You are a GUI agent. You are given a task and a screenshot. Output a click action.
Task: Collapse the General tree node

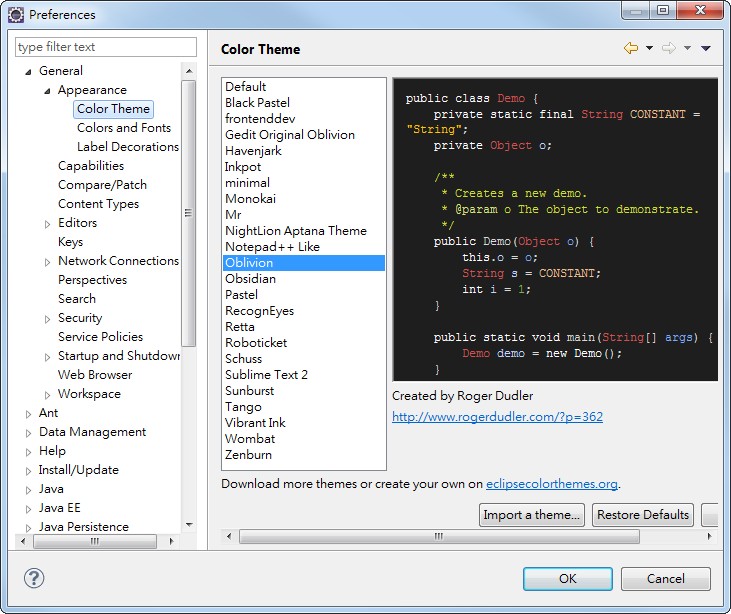29,72
